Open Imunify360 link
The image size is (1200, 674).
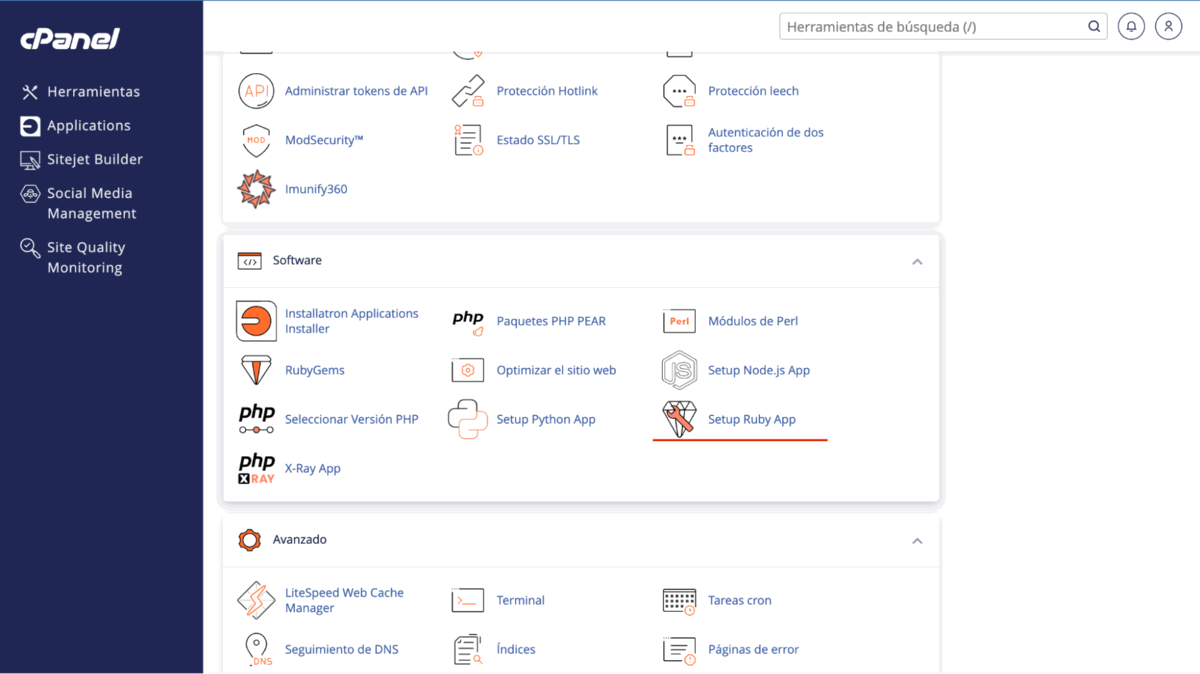point(316,189)
